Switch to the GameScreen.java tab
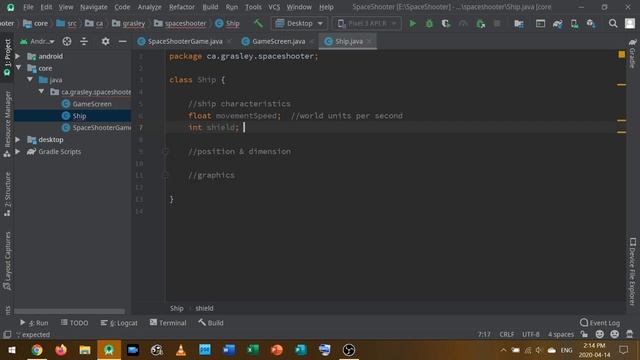 click(x=278, y=41)
